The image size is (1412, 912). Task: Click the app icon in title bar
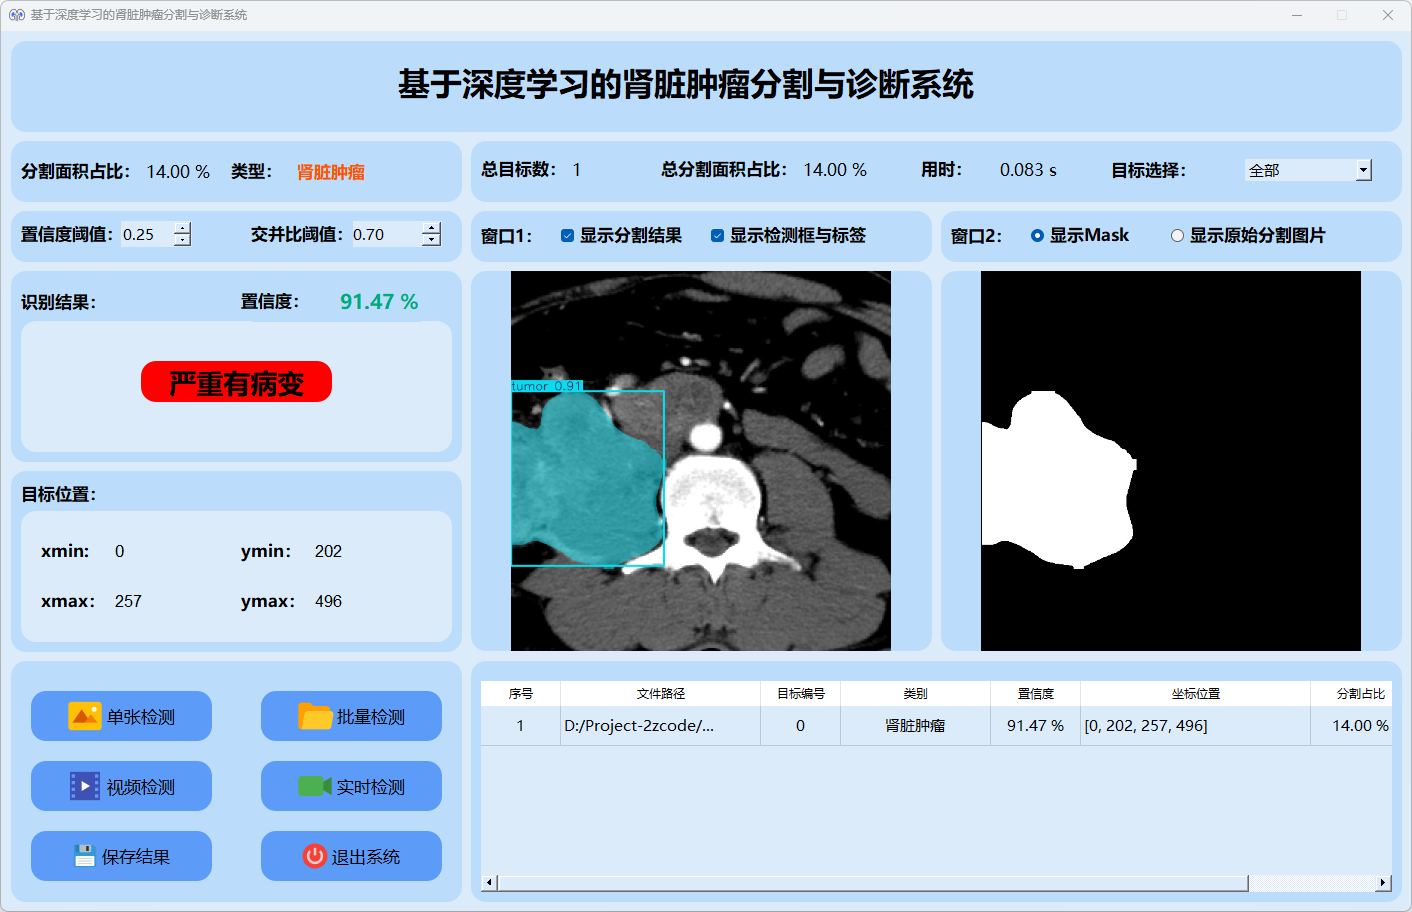[x=16, y=15]
